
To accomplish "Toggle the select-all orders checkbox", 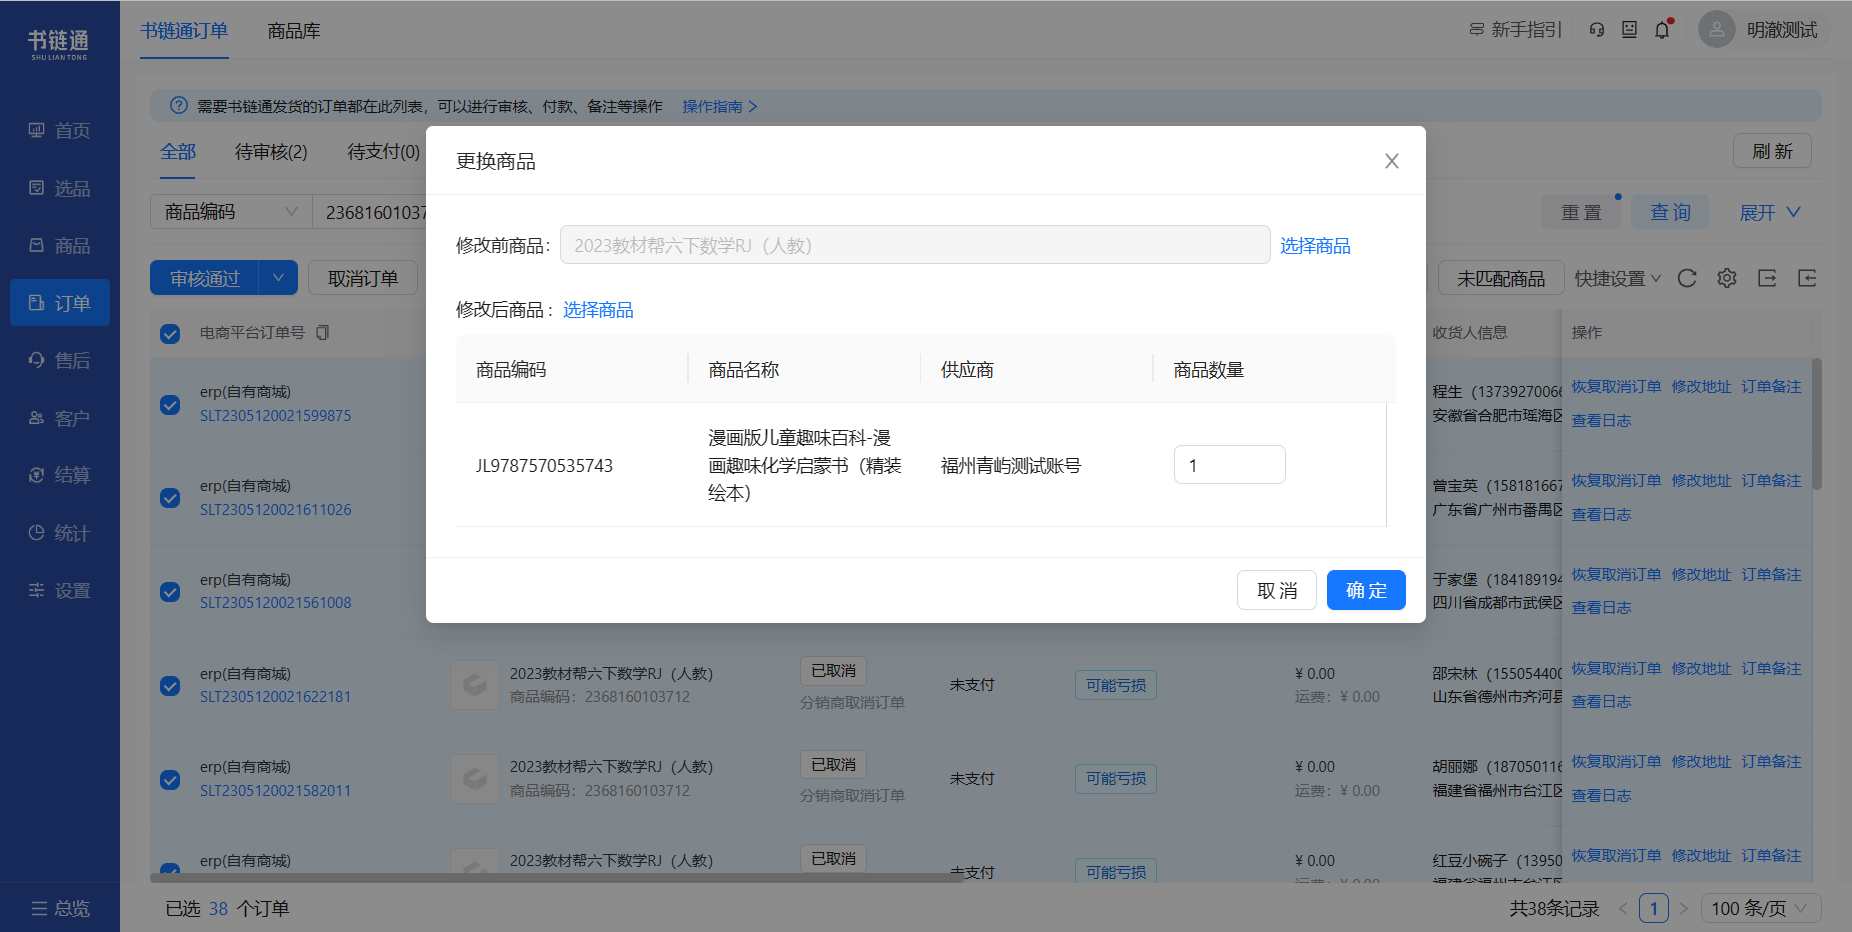I will (x=170, y=334).
